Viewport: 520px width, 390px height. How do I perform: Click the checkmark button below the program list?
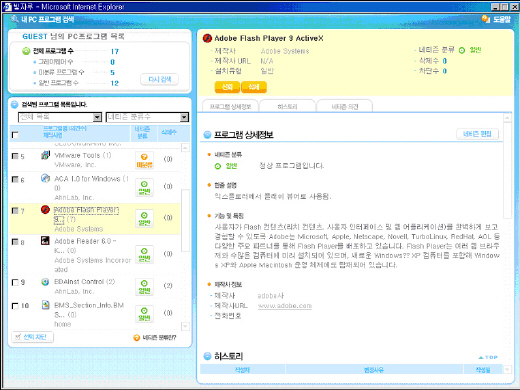[32, 337]
